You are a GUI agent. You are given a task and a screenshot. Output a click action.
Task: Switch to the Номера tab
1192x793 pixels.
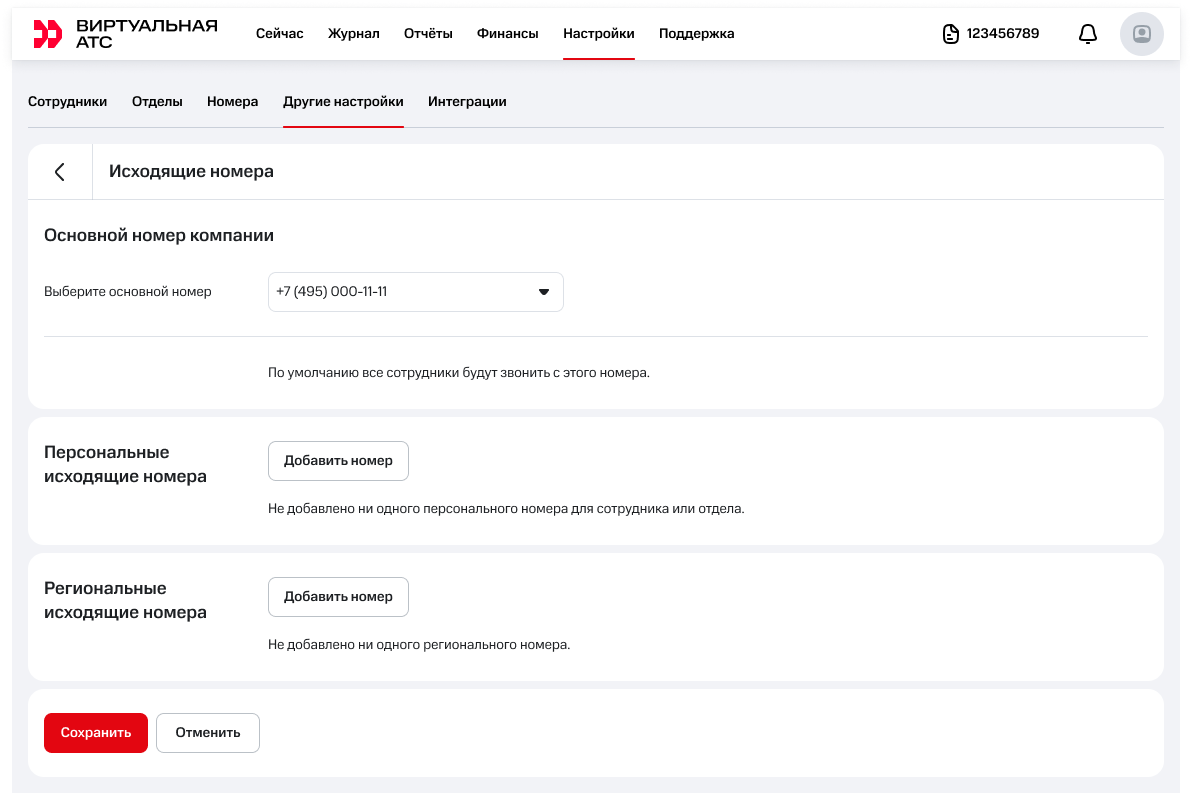[232, 102]
